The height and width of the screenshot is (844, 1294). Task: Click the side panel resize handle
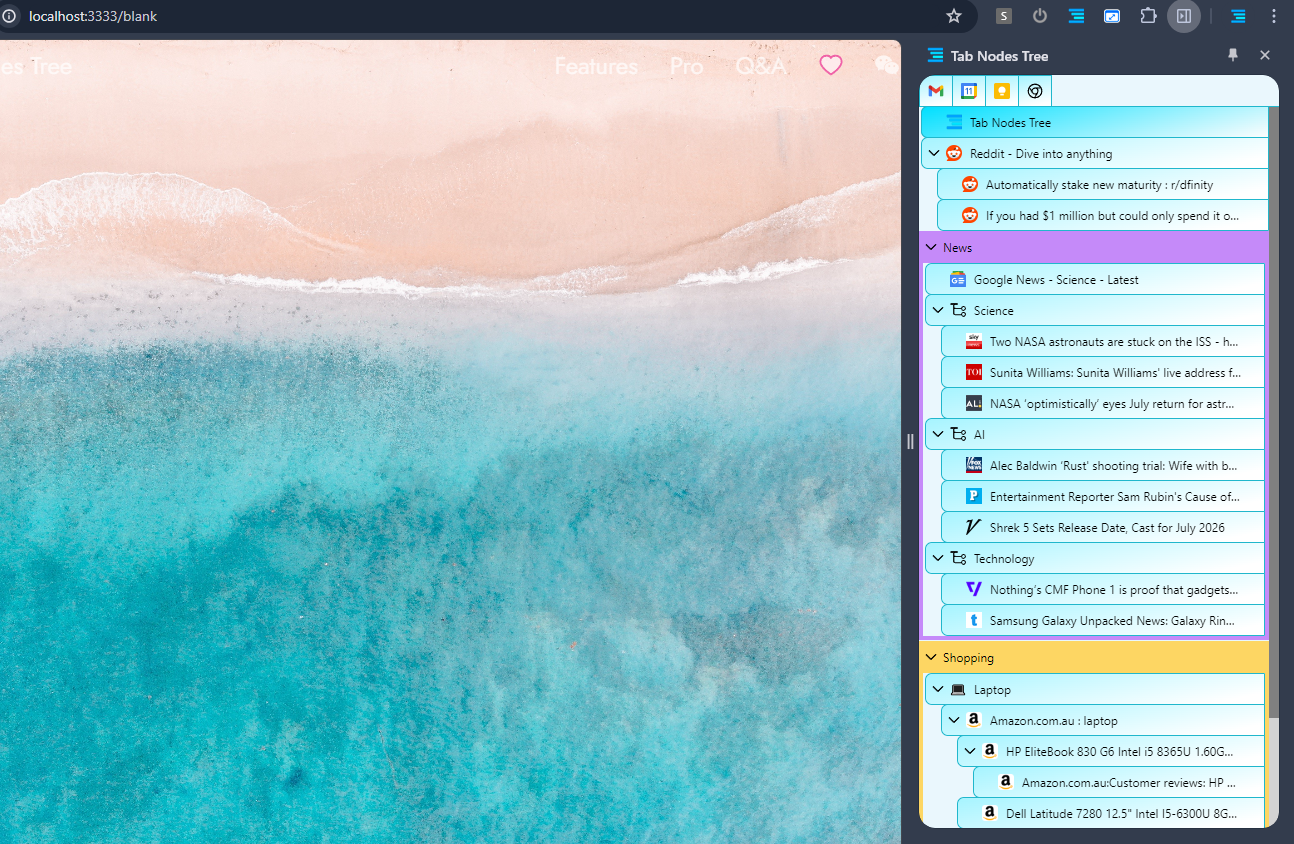click(x=910, y=441)
